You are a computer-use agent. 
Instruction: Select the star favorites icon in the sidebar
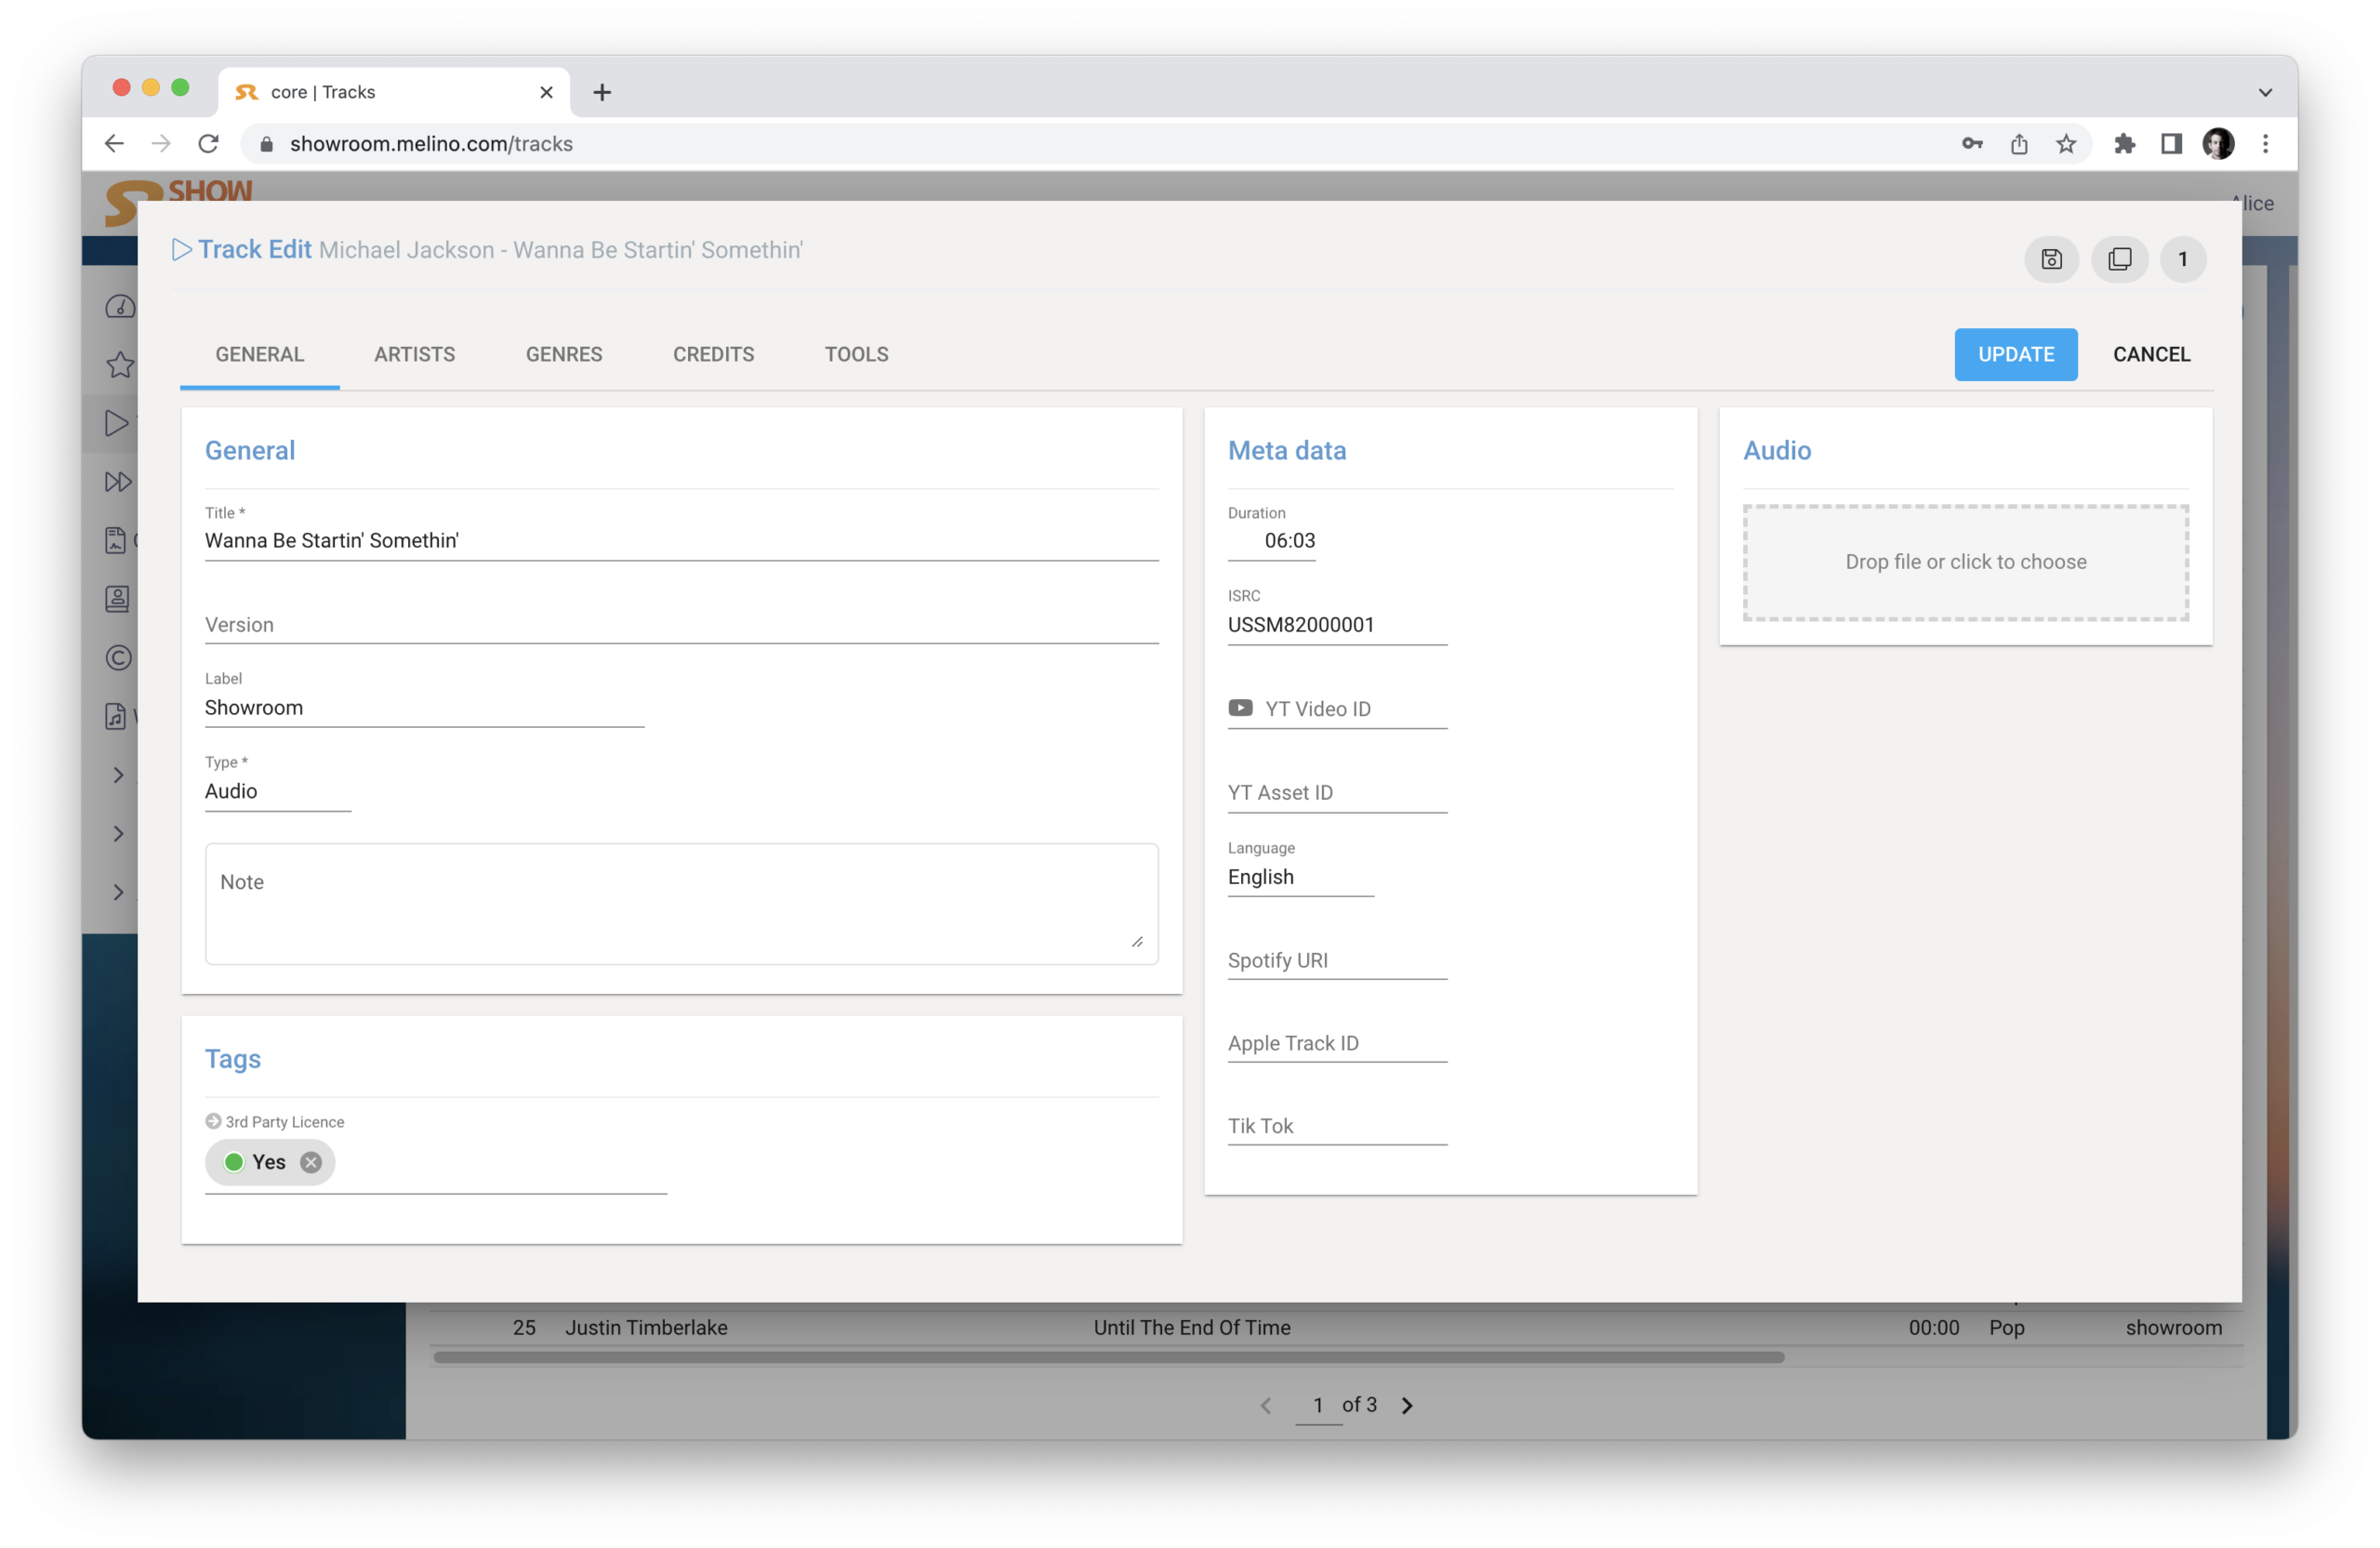tap(120, 365)
